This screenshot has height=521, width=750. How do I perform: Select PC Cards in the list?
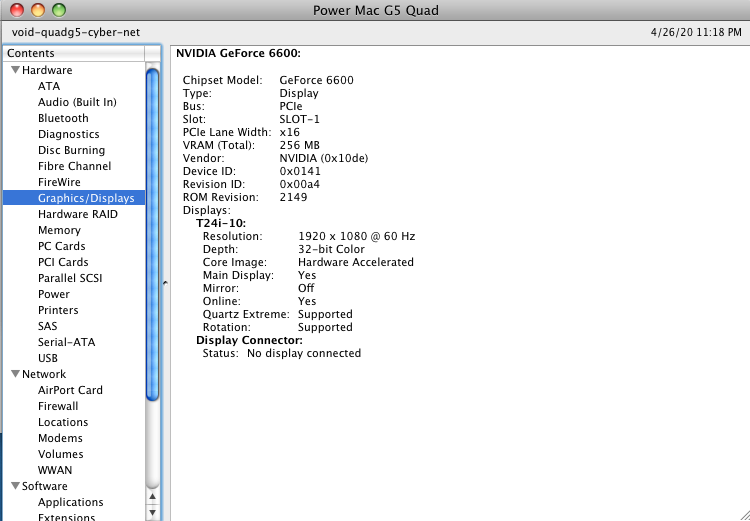[61, 246]
